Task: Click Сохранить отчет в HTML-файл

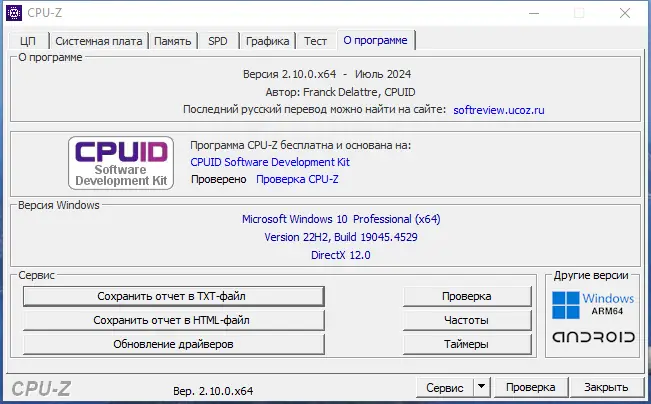Action: coord(174,320)
